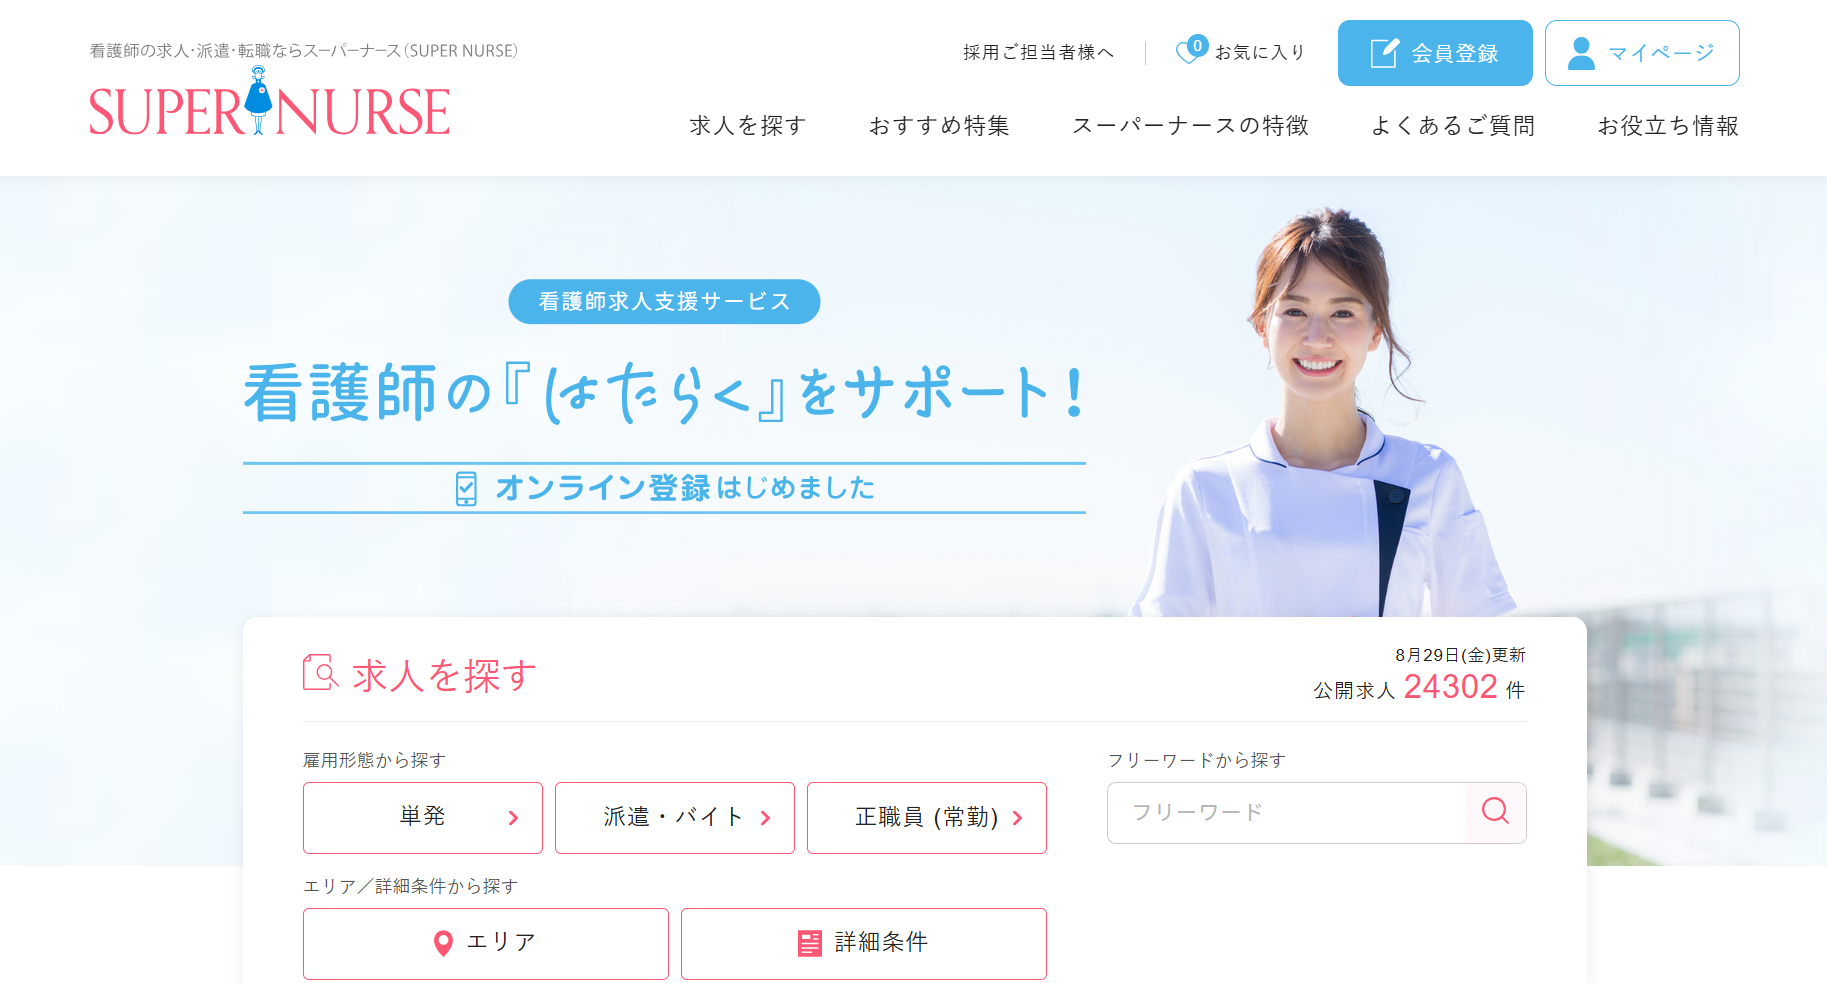Expand 単発 job type via arrow

[513, 818]
